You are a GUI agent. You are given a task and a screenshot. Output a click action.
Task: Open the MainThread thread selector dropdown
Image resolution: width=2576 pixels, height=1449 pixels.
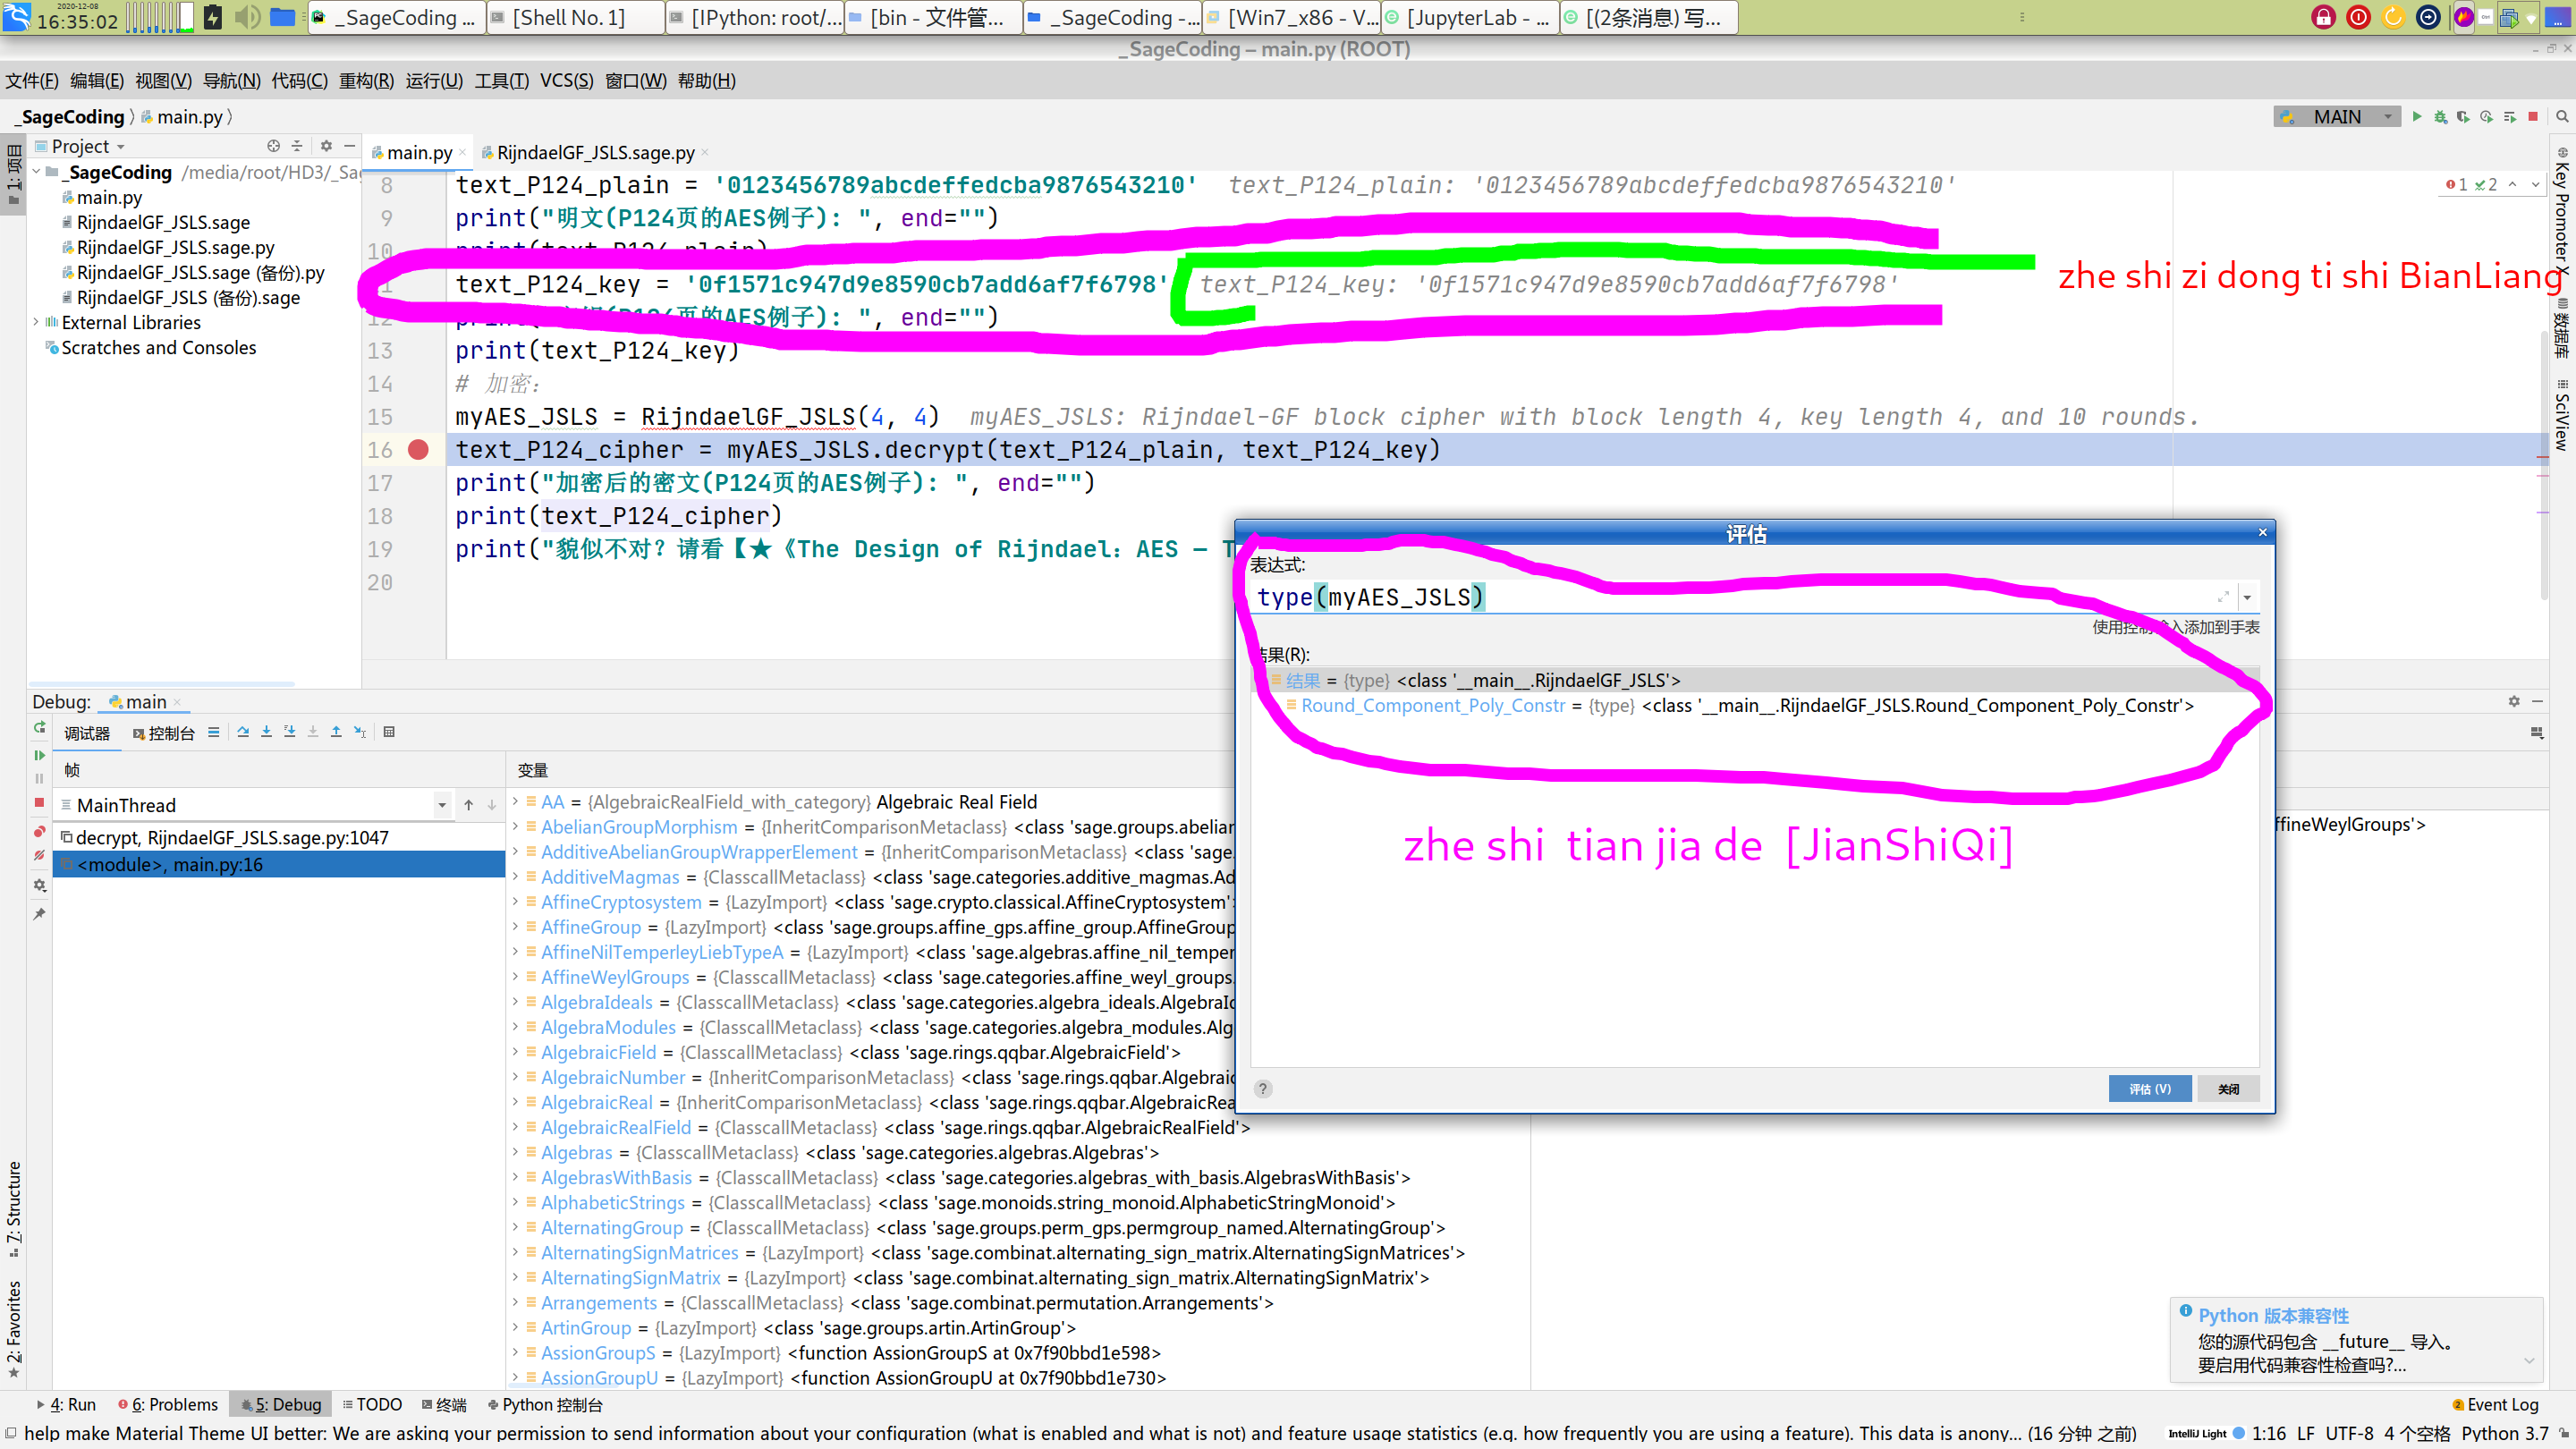(x=441, y=805)
